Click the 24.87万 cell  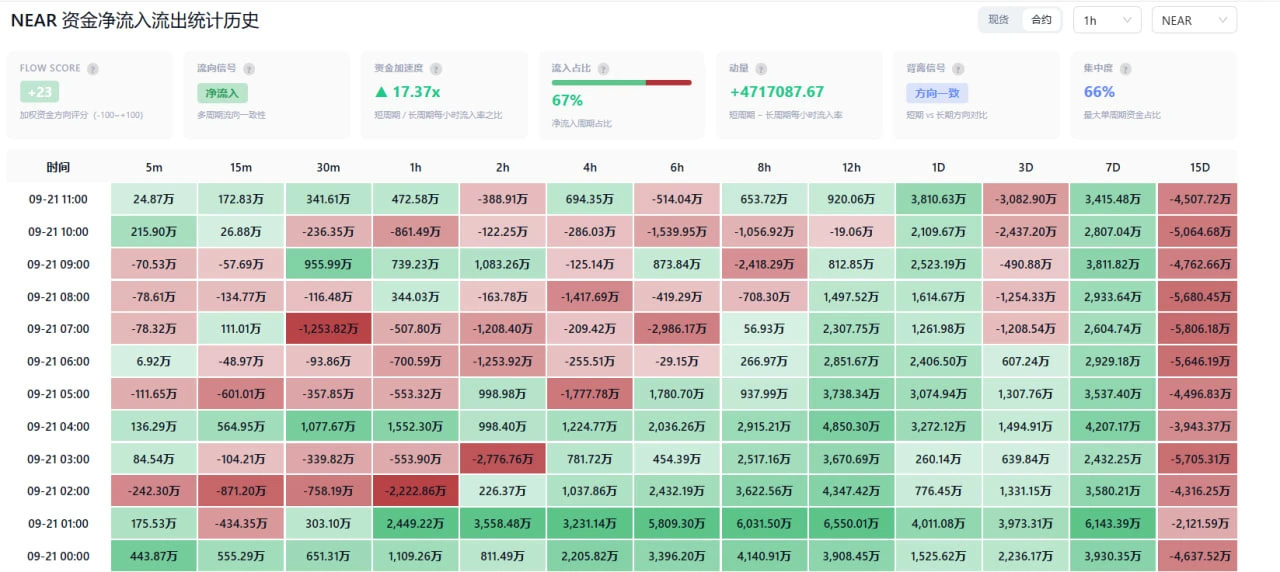(x=153, y=199)
